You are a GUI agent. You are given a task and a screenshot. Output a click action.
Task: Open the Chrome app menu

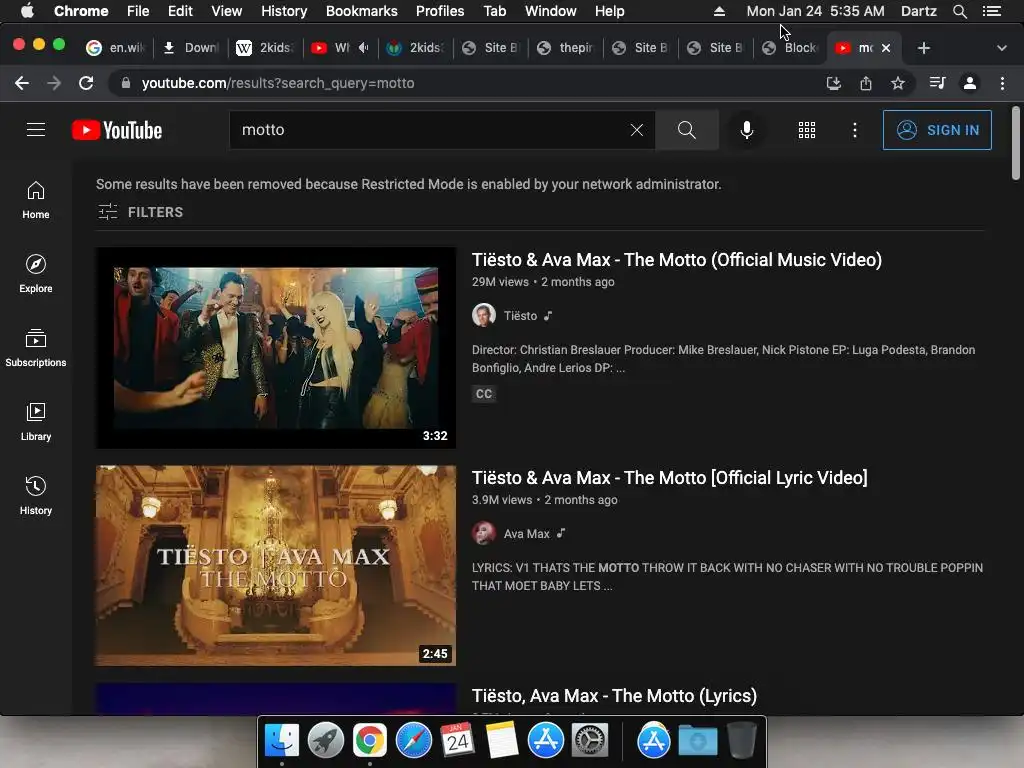[81, 11]
